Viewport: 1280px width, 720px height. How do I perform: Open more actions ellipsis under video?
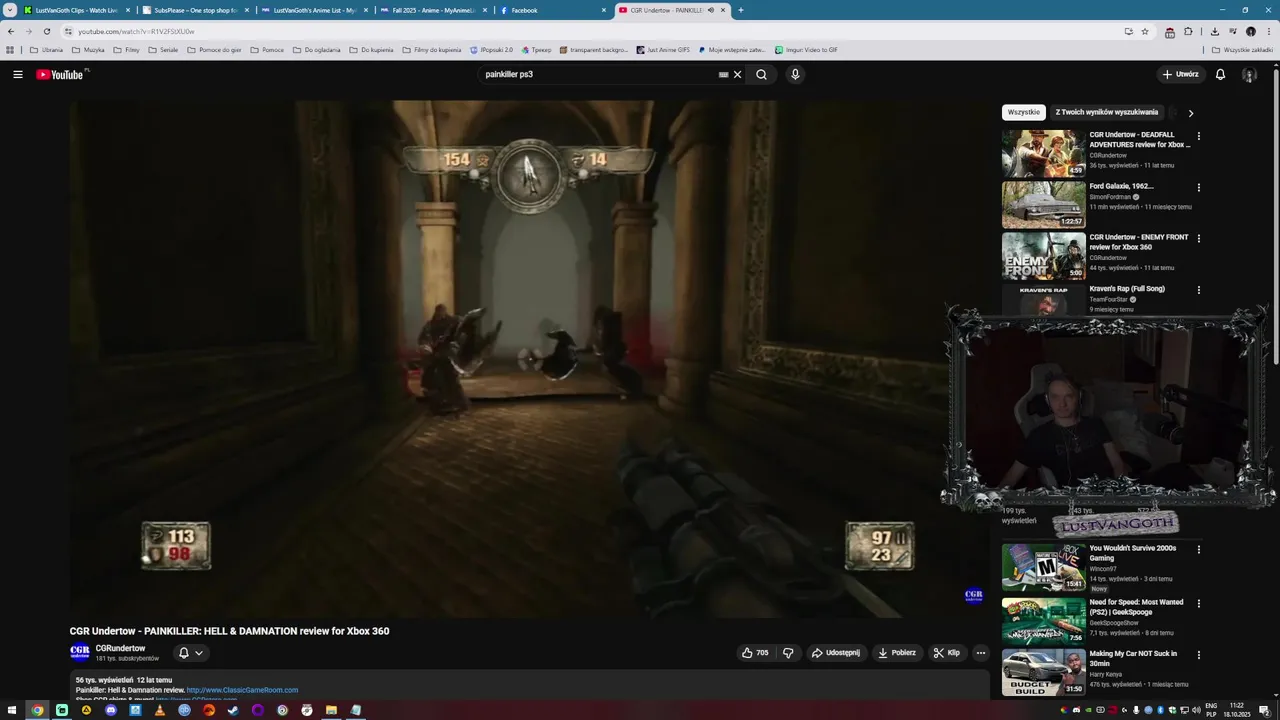981,653
